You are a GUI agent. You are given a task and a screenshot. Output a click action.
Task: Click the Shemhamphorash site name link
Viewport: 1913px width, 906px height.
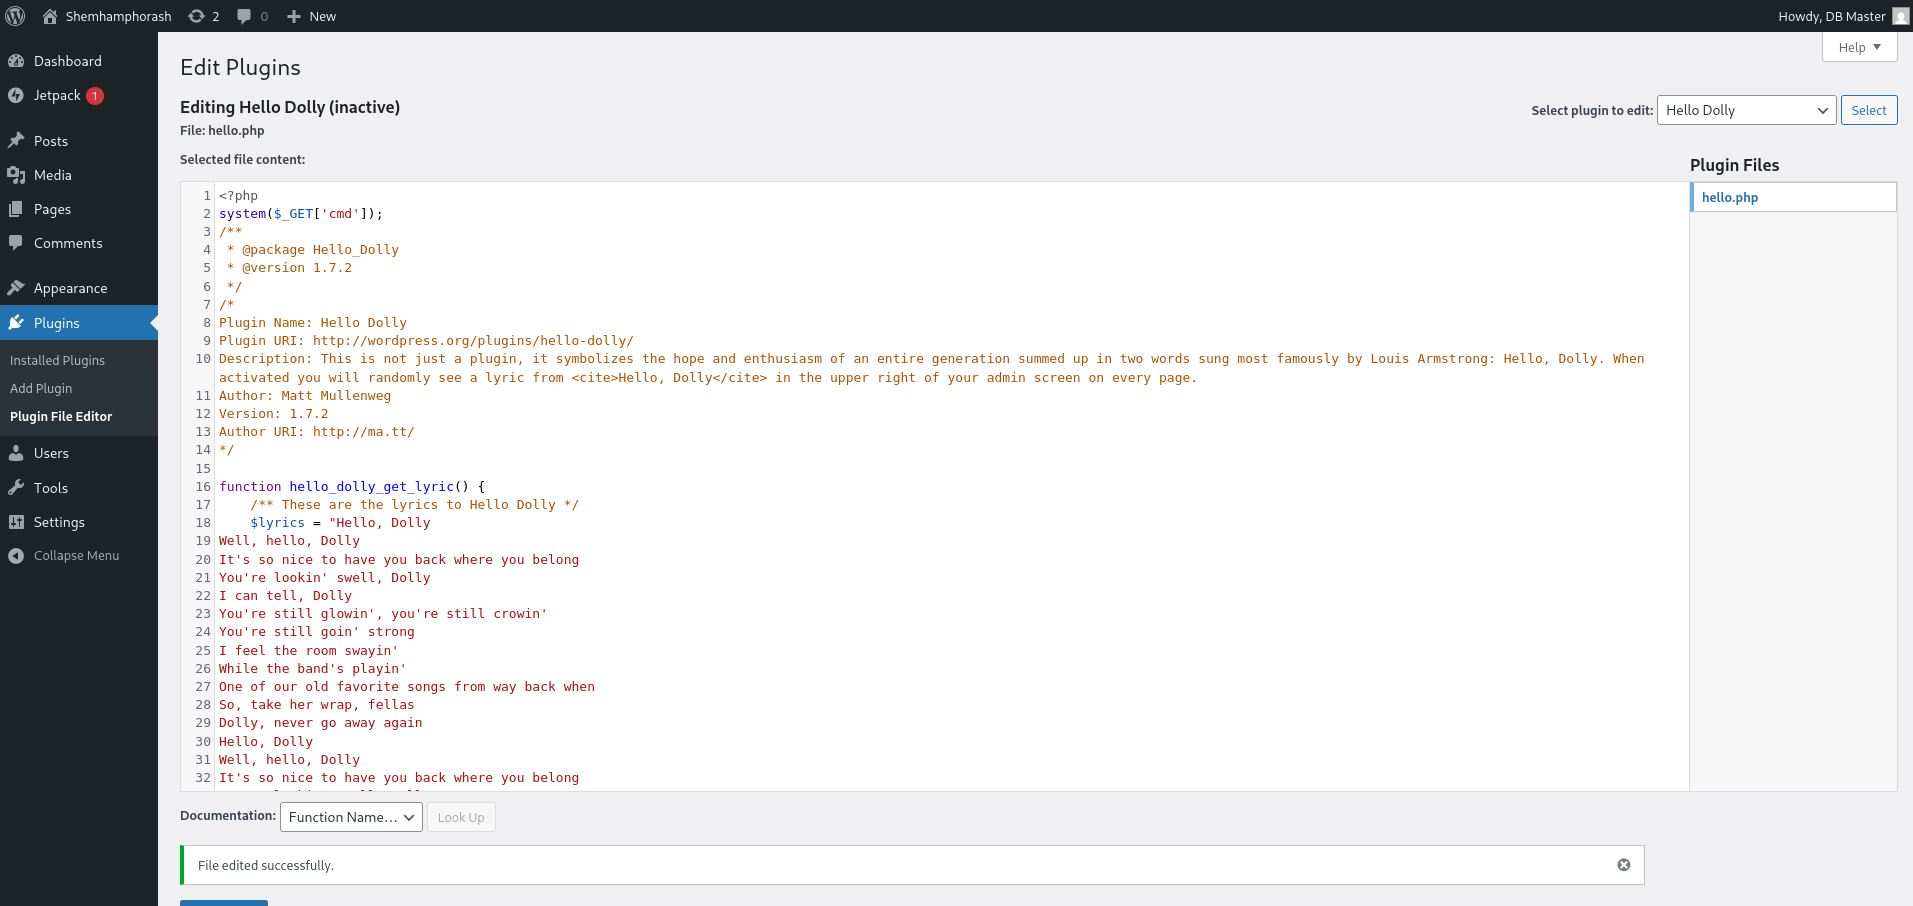(118, 16)
